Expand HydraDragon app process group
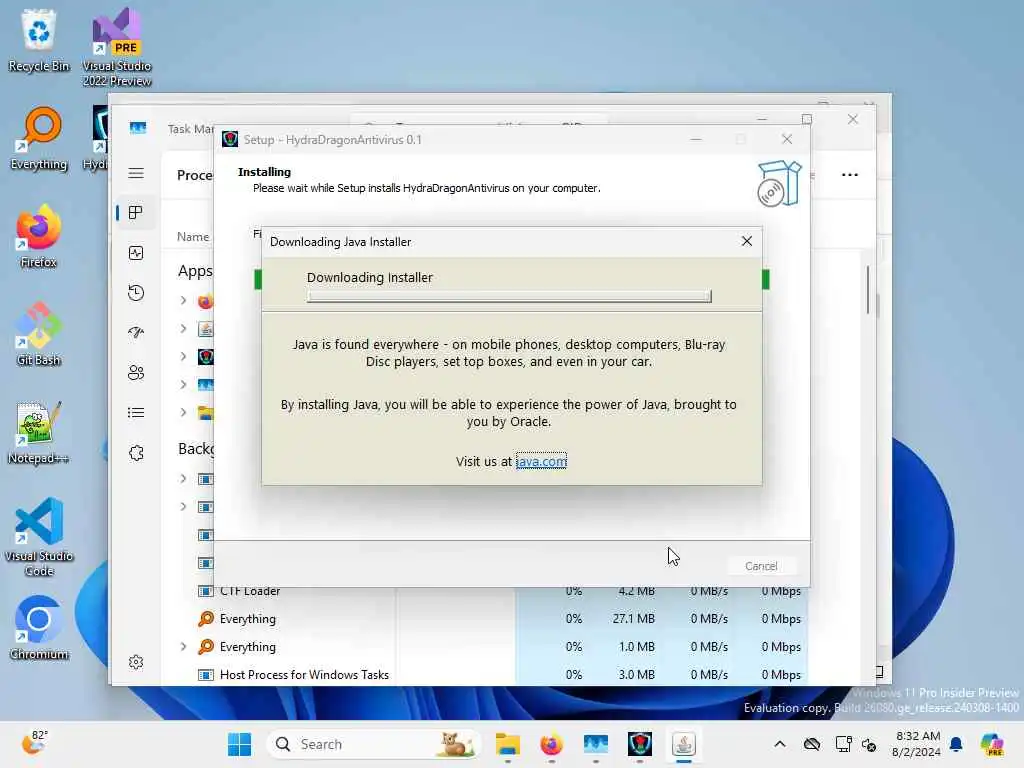Screen dimensions: 1024x768 click(184, 357)
